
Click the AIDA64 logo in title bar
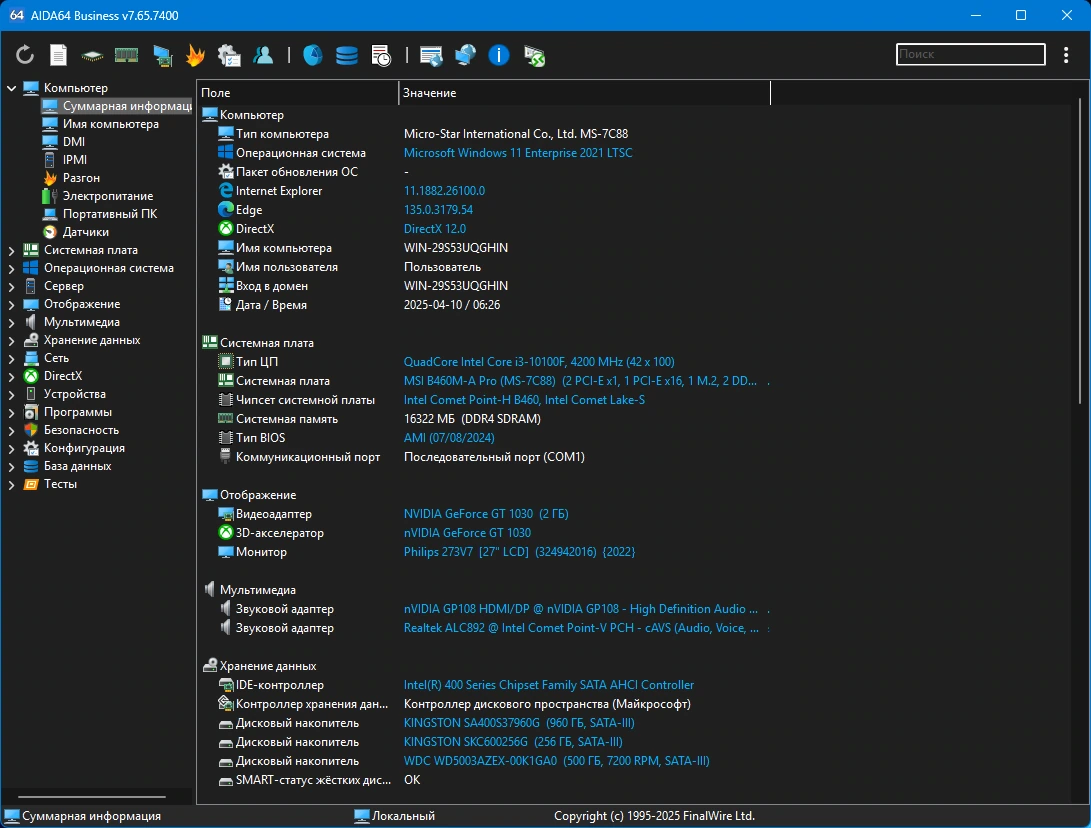17,15
